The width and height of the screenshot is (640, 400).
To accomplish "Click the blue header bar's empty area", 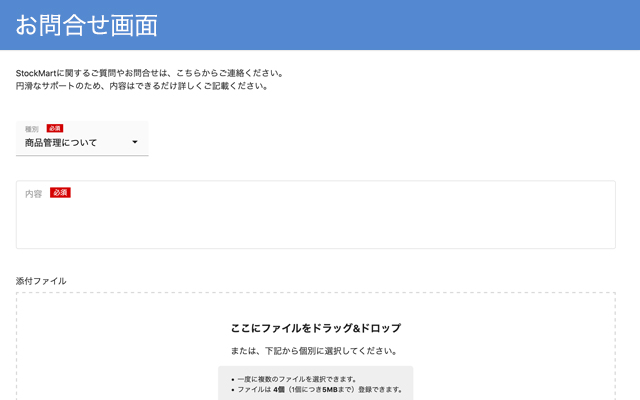I will point(420,25).
